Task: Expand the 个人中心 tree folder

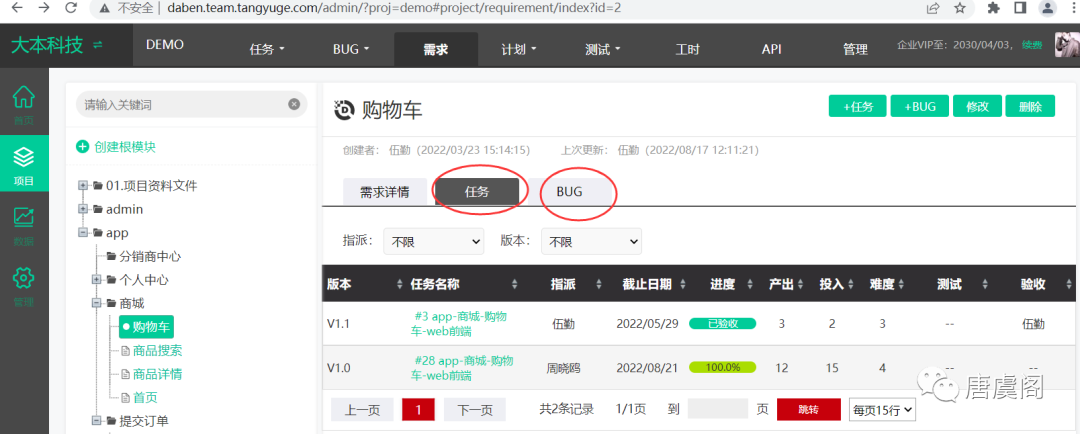Action: [97, 279]
